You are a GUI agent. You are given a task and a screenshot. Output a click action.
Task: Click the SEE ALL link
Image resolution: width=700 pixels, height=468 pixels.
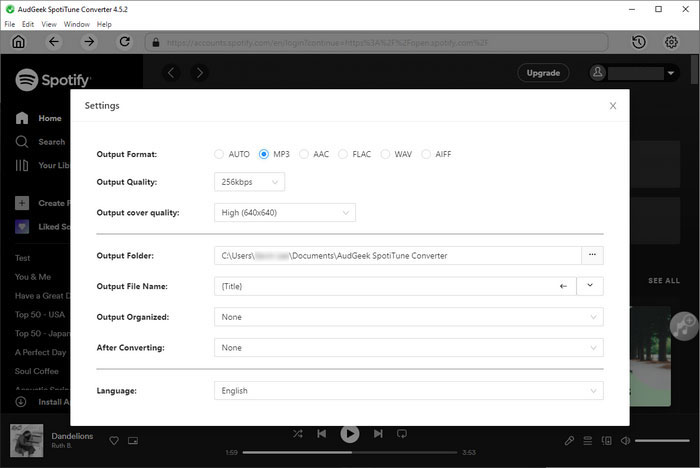click(664, 280)
